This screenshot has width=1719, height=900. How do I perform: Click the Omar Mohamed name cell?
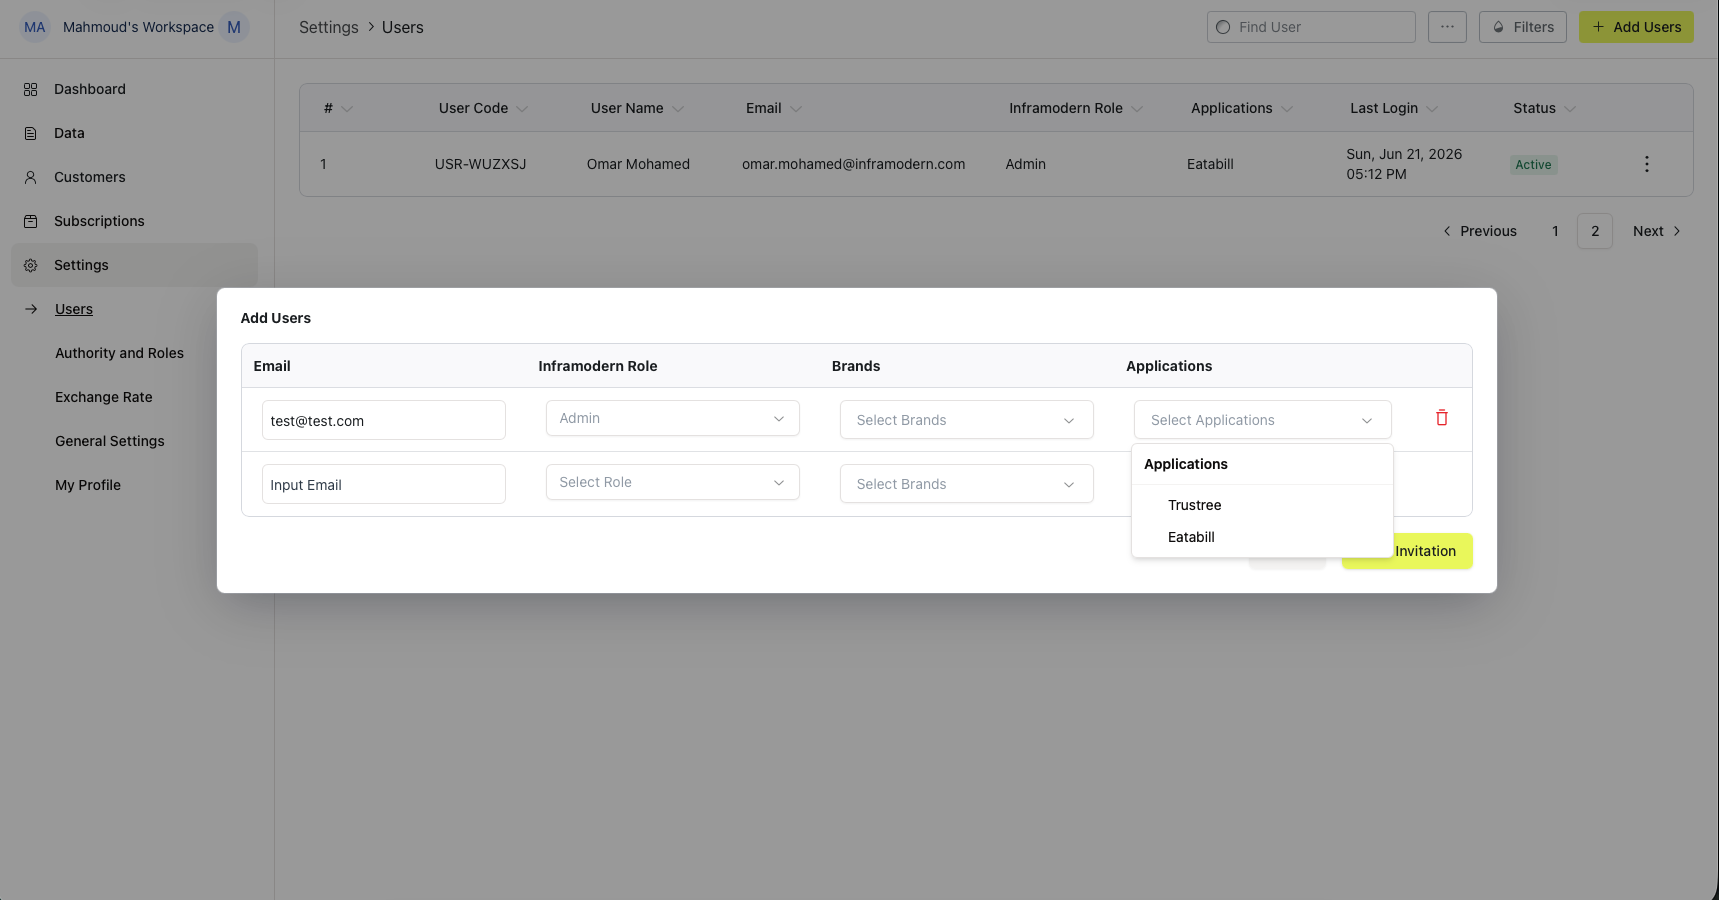638,164
